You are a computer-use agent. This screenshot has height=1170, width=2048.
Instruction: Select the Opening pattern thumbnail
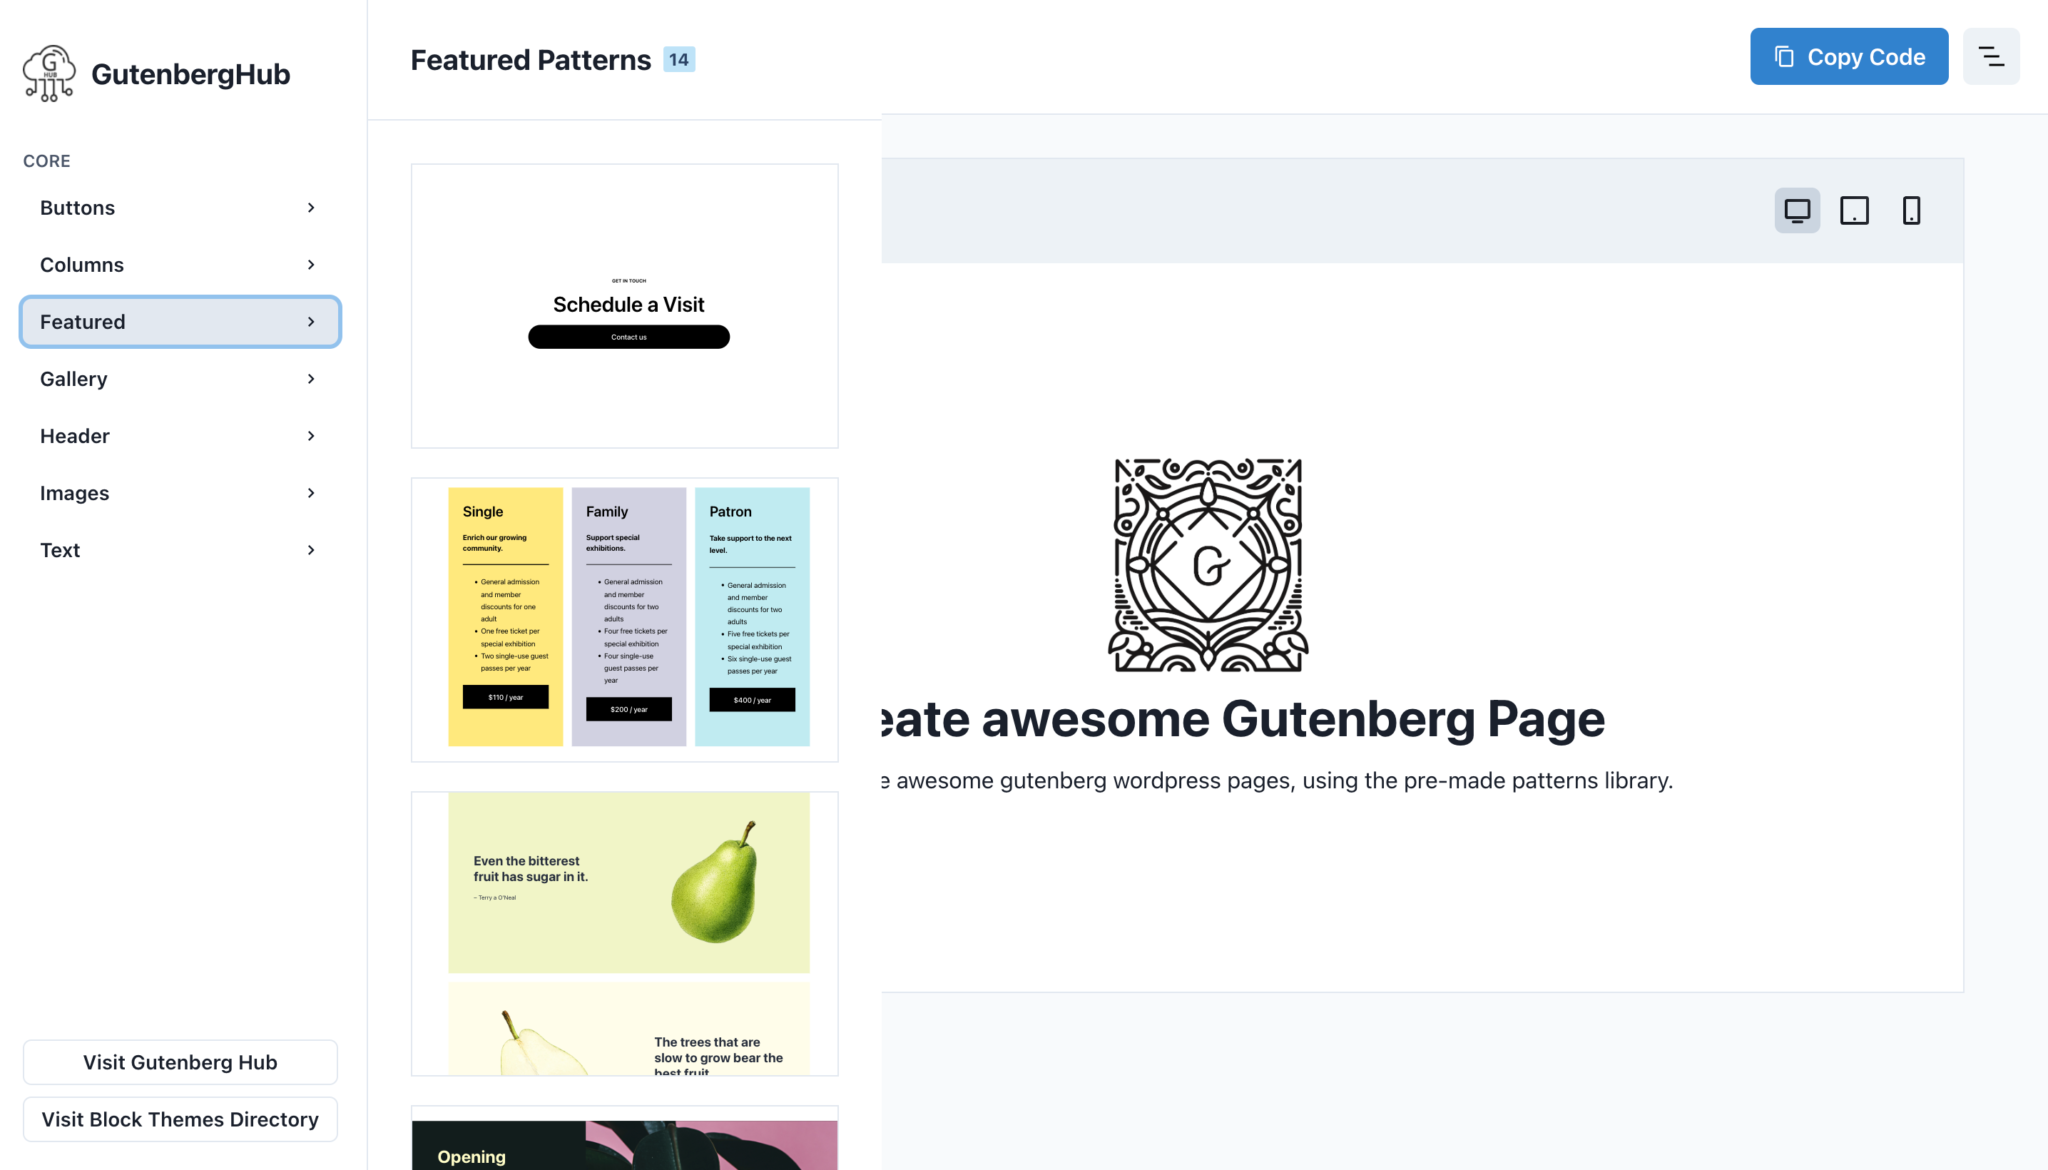tap(625, 1139)
